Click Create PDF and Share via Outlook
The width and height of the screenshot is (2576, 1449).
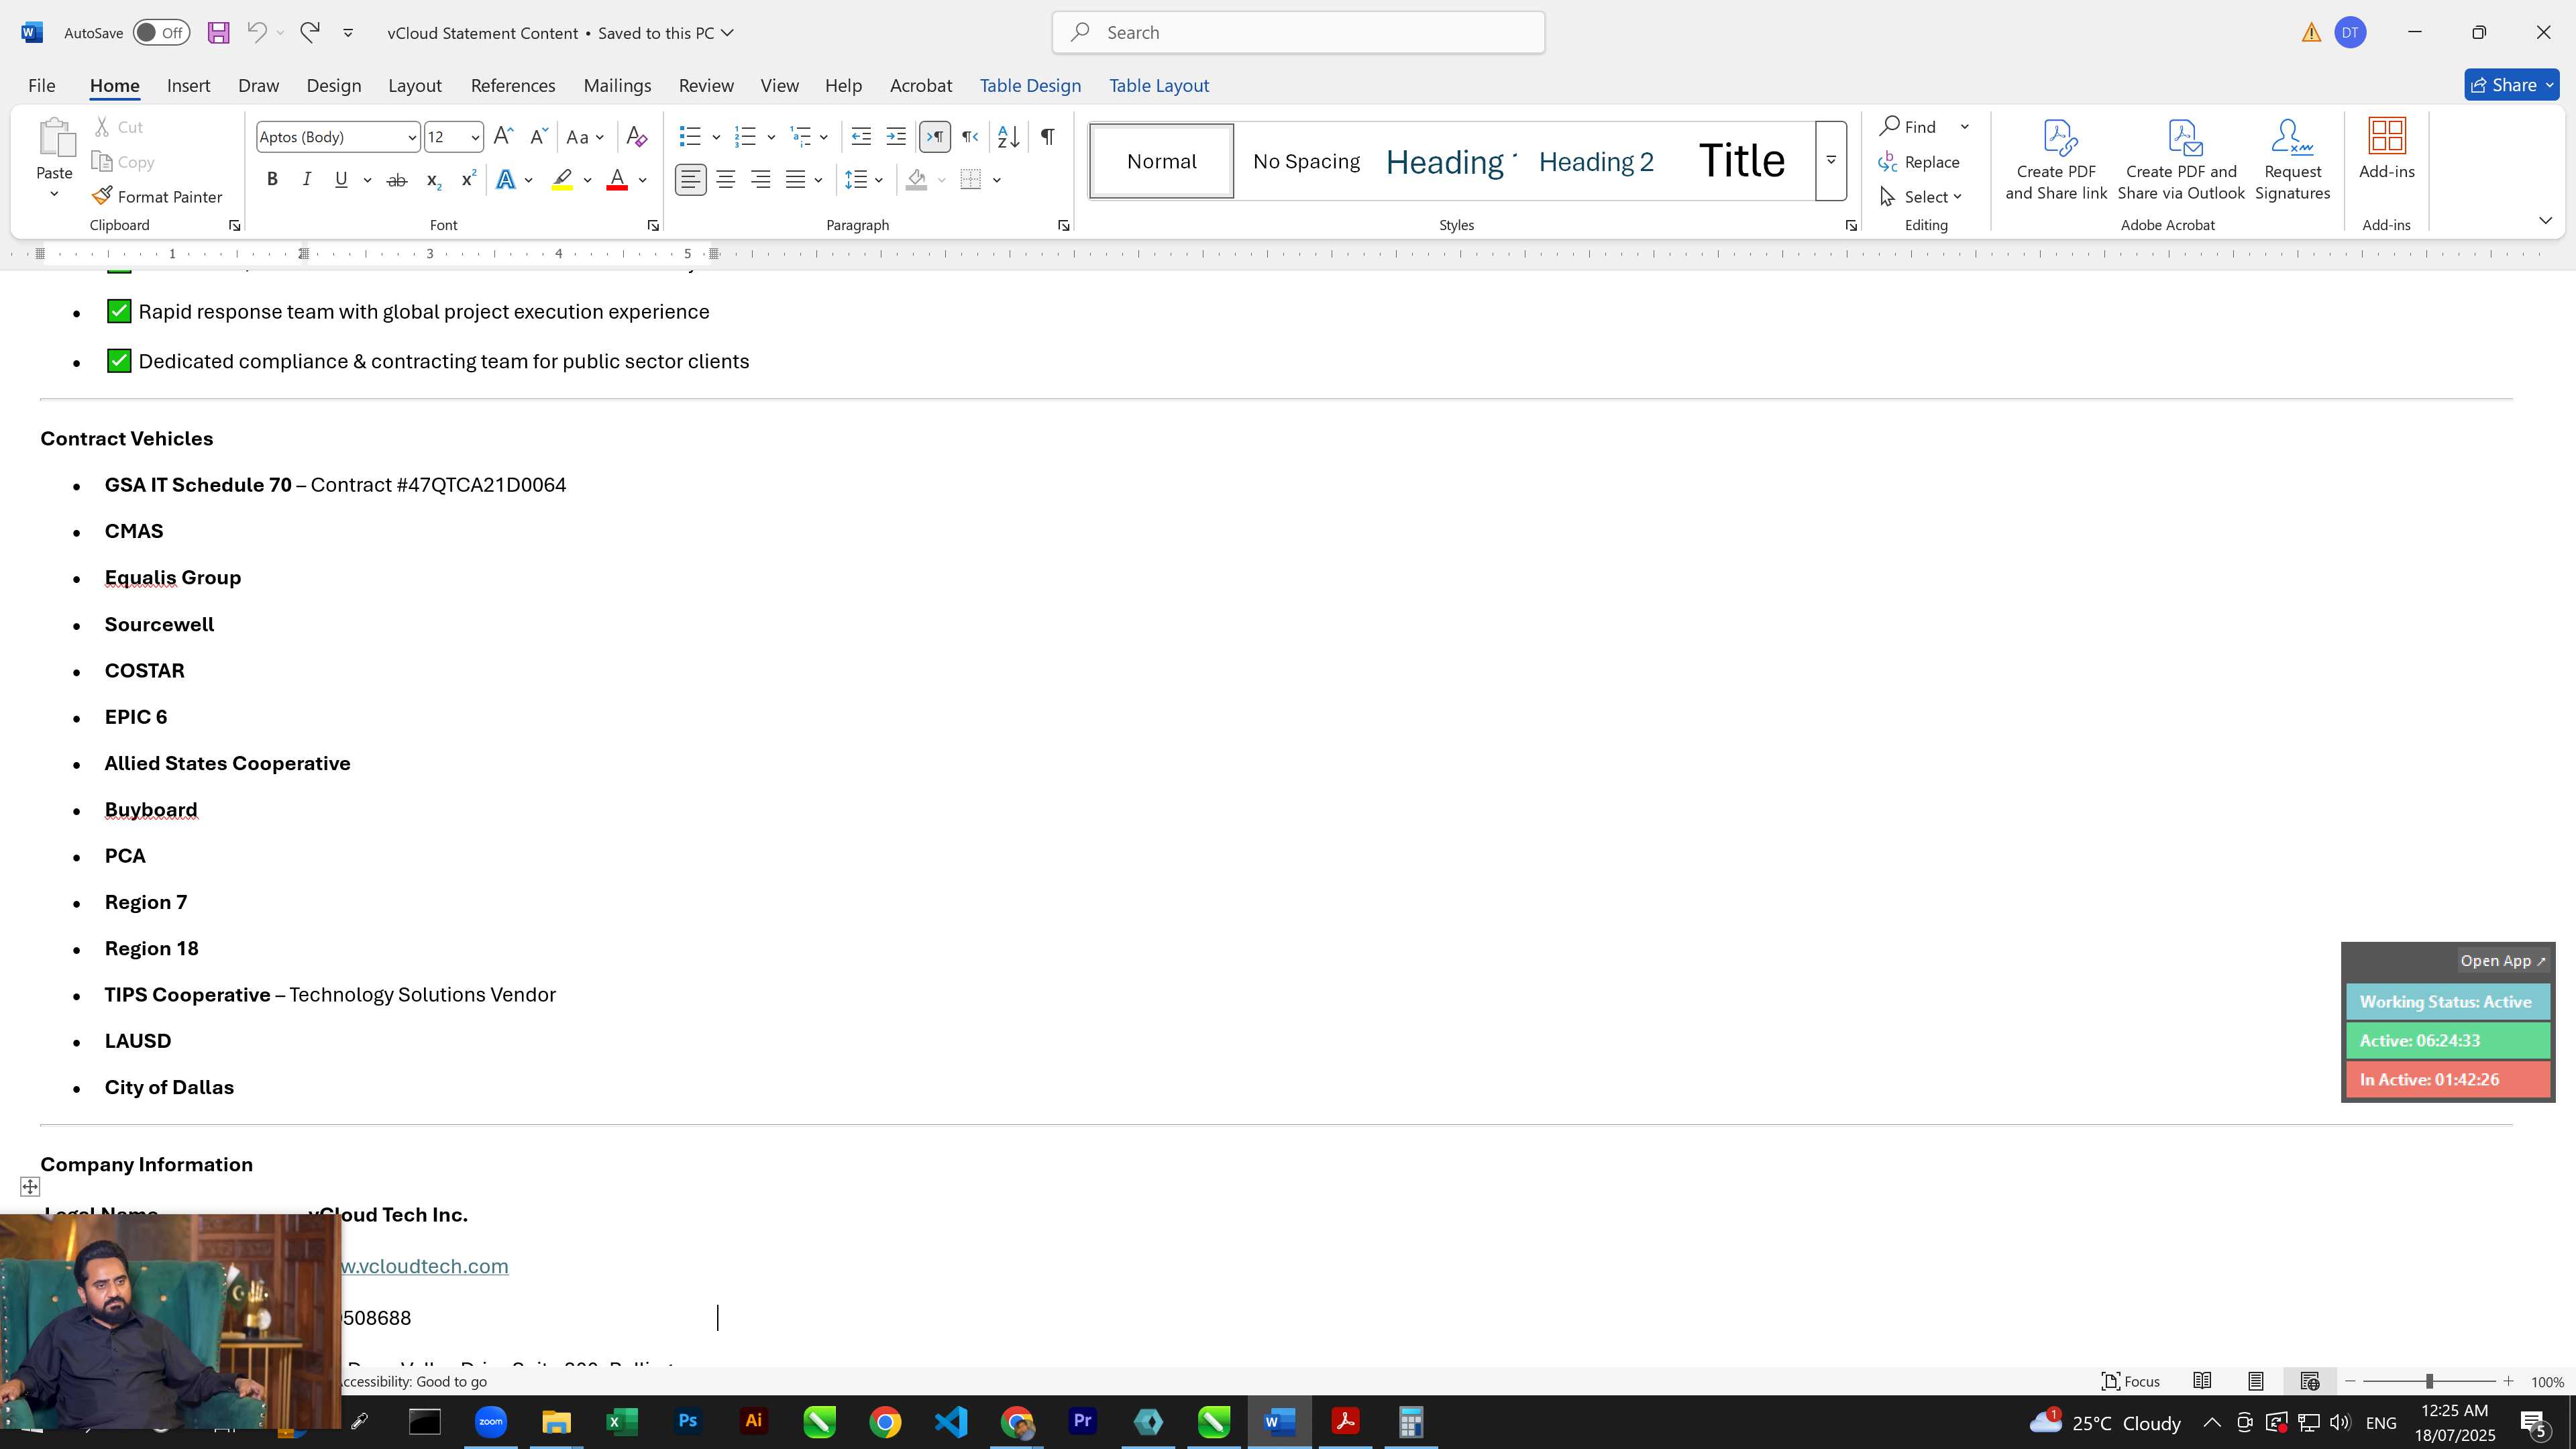[x=2181, y=160]
